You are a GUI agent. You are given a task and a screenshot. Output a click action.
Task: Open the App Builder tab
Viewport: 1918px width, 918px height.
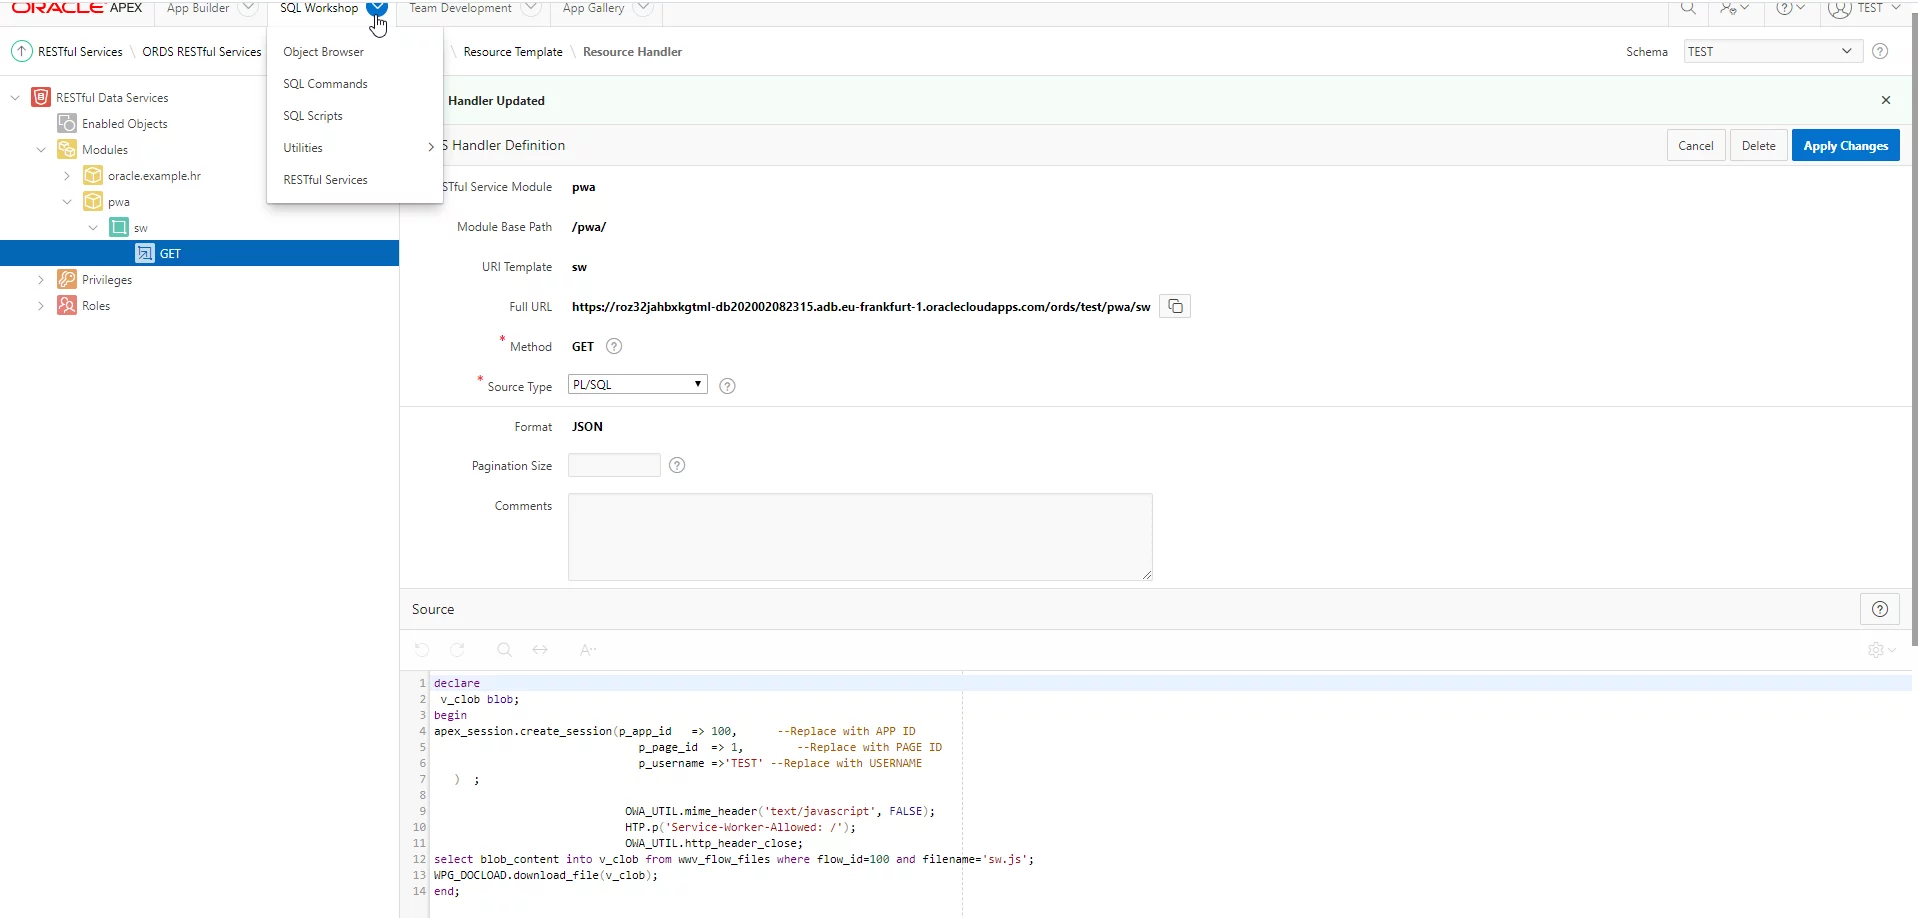[x=198, y=8]
